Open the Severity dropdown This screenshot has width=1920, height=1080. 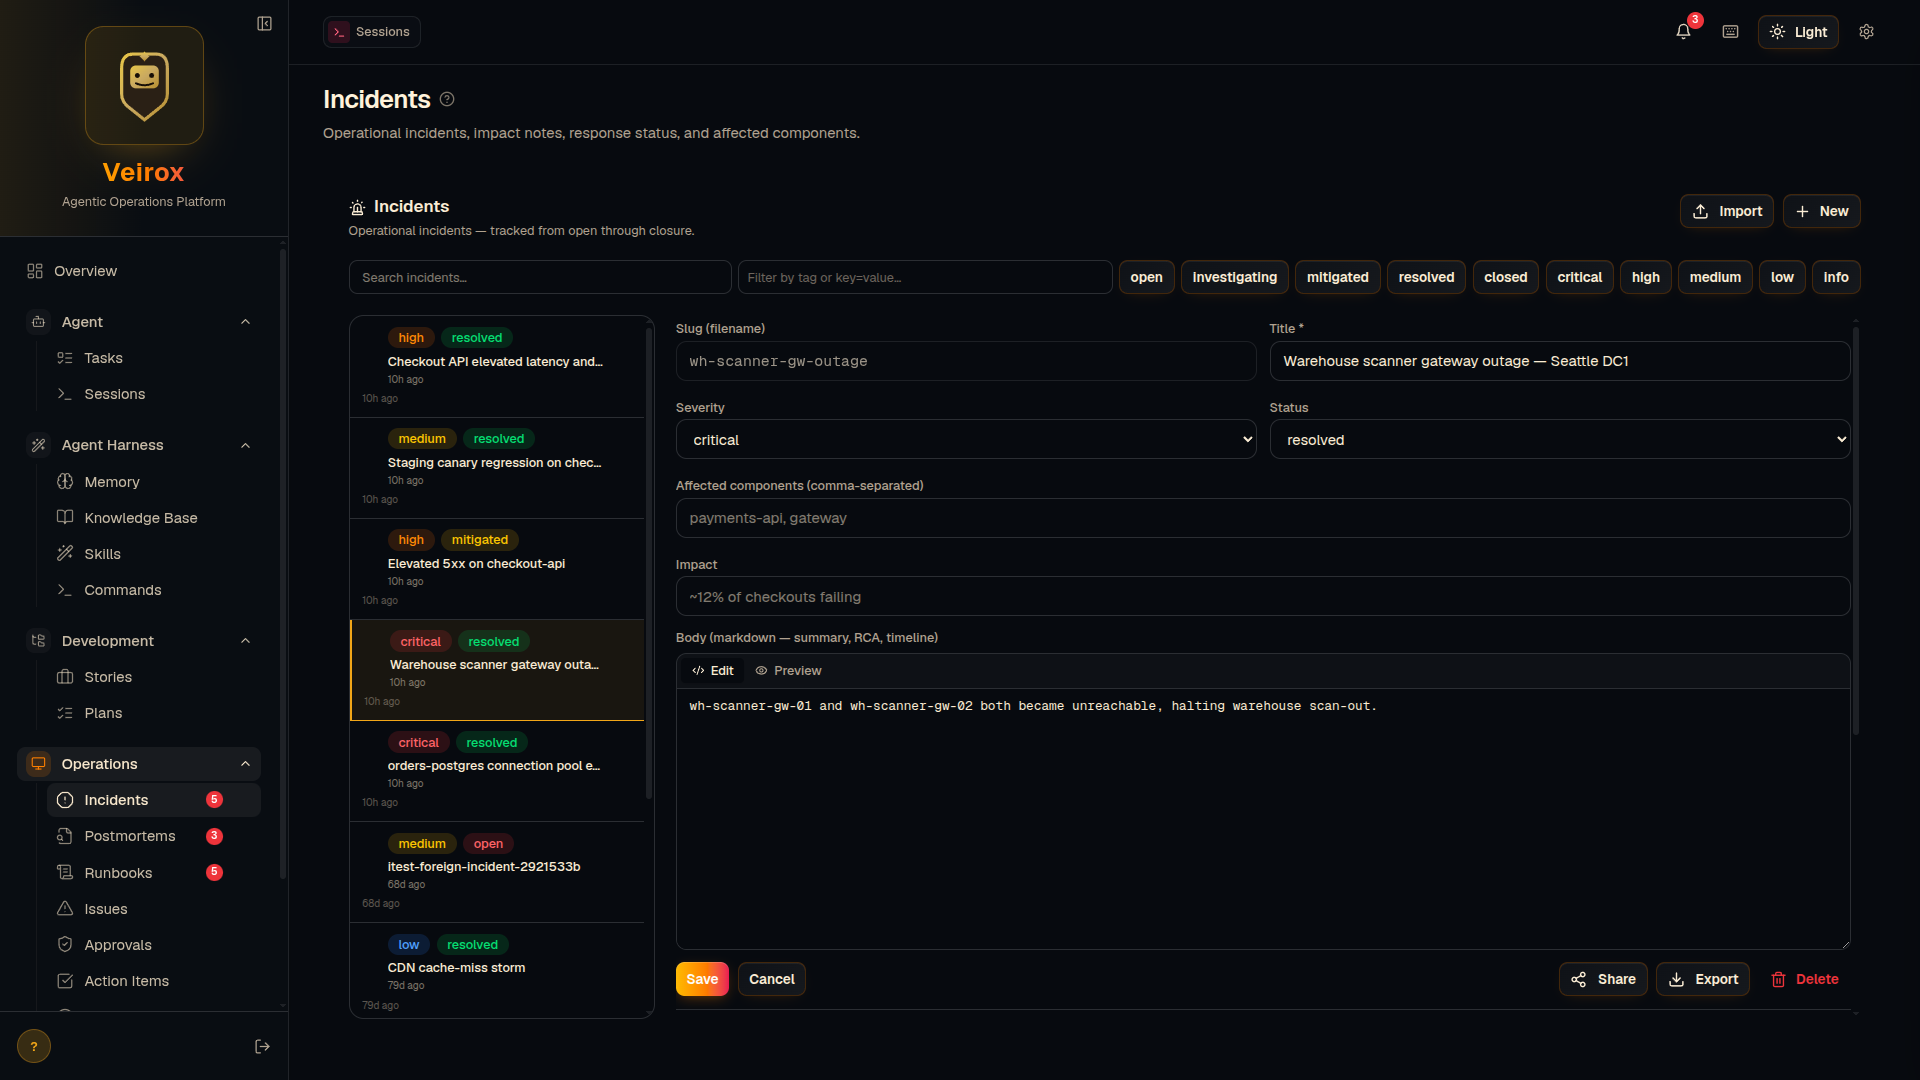point(965,440)
